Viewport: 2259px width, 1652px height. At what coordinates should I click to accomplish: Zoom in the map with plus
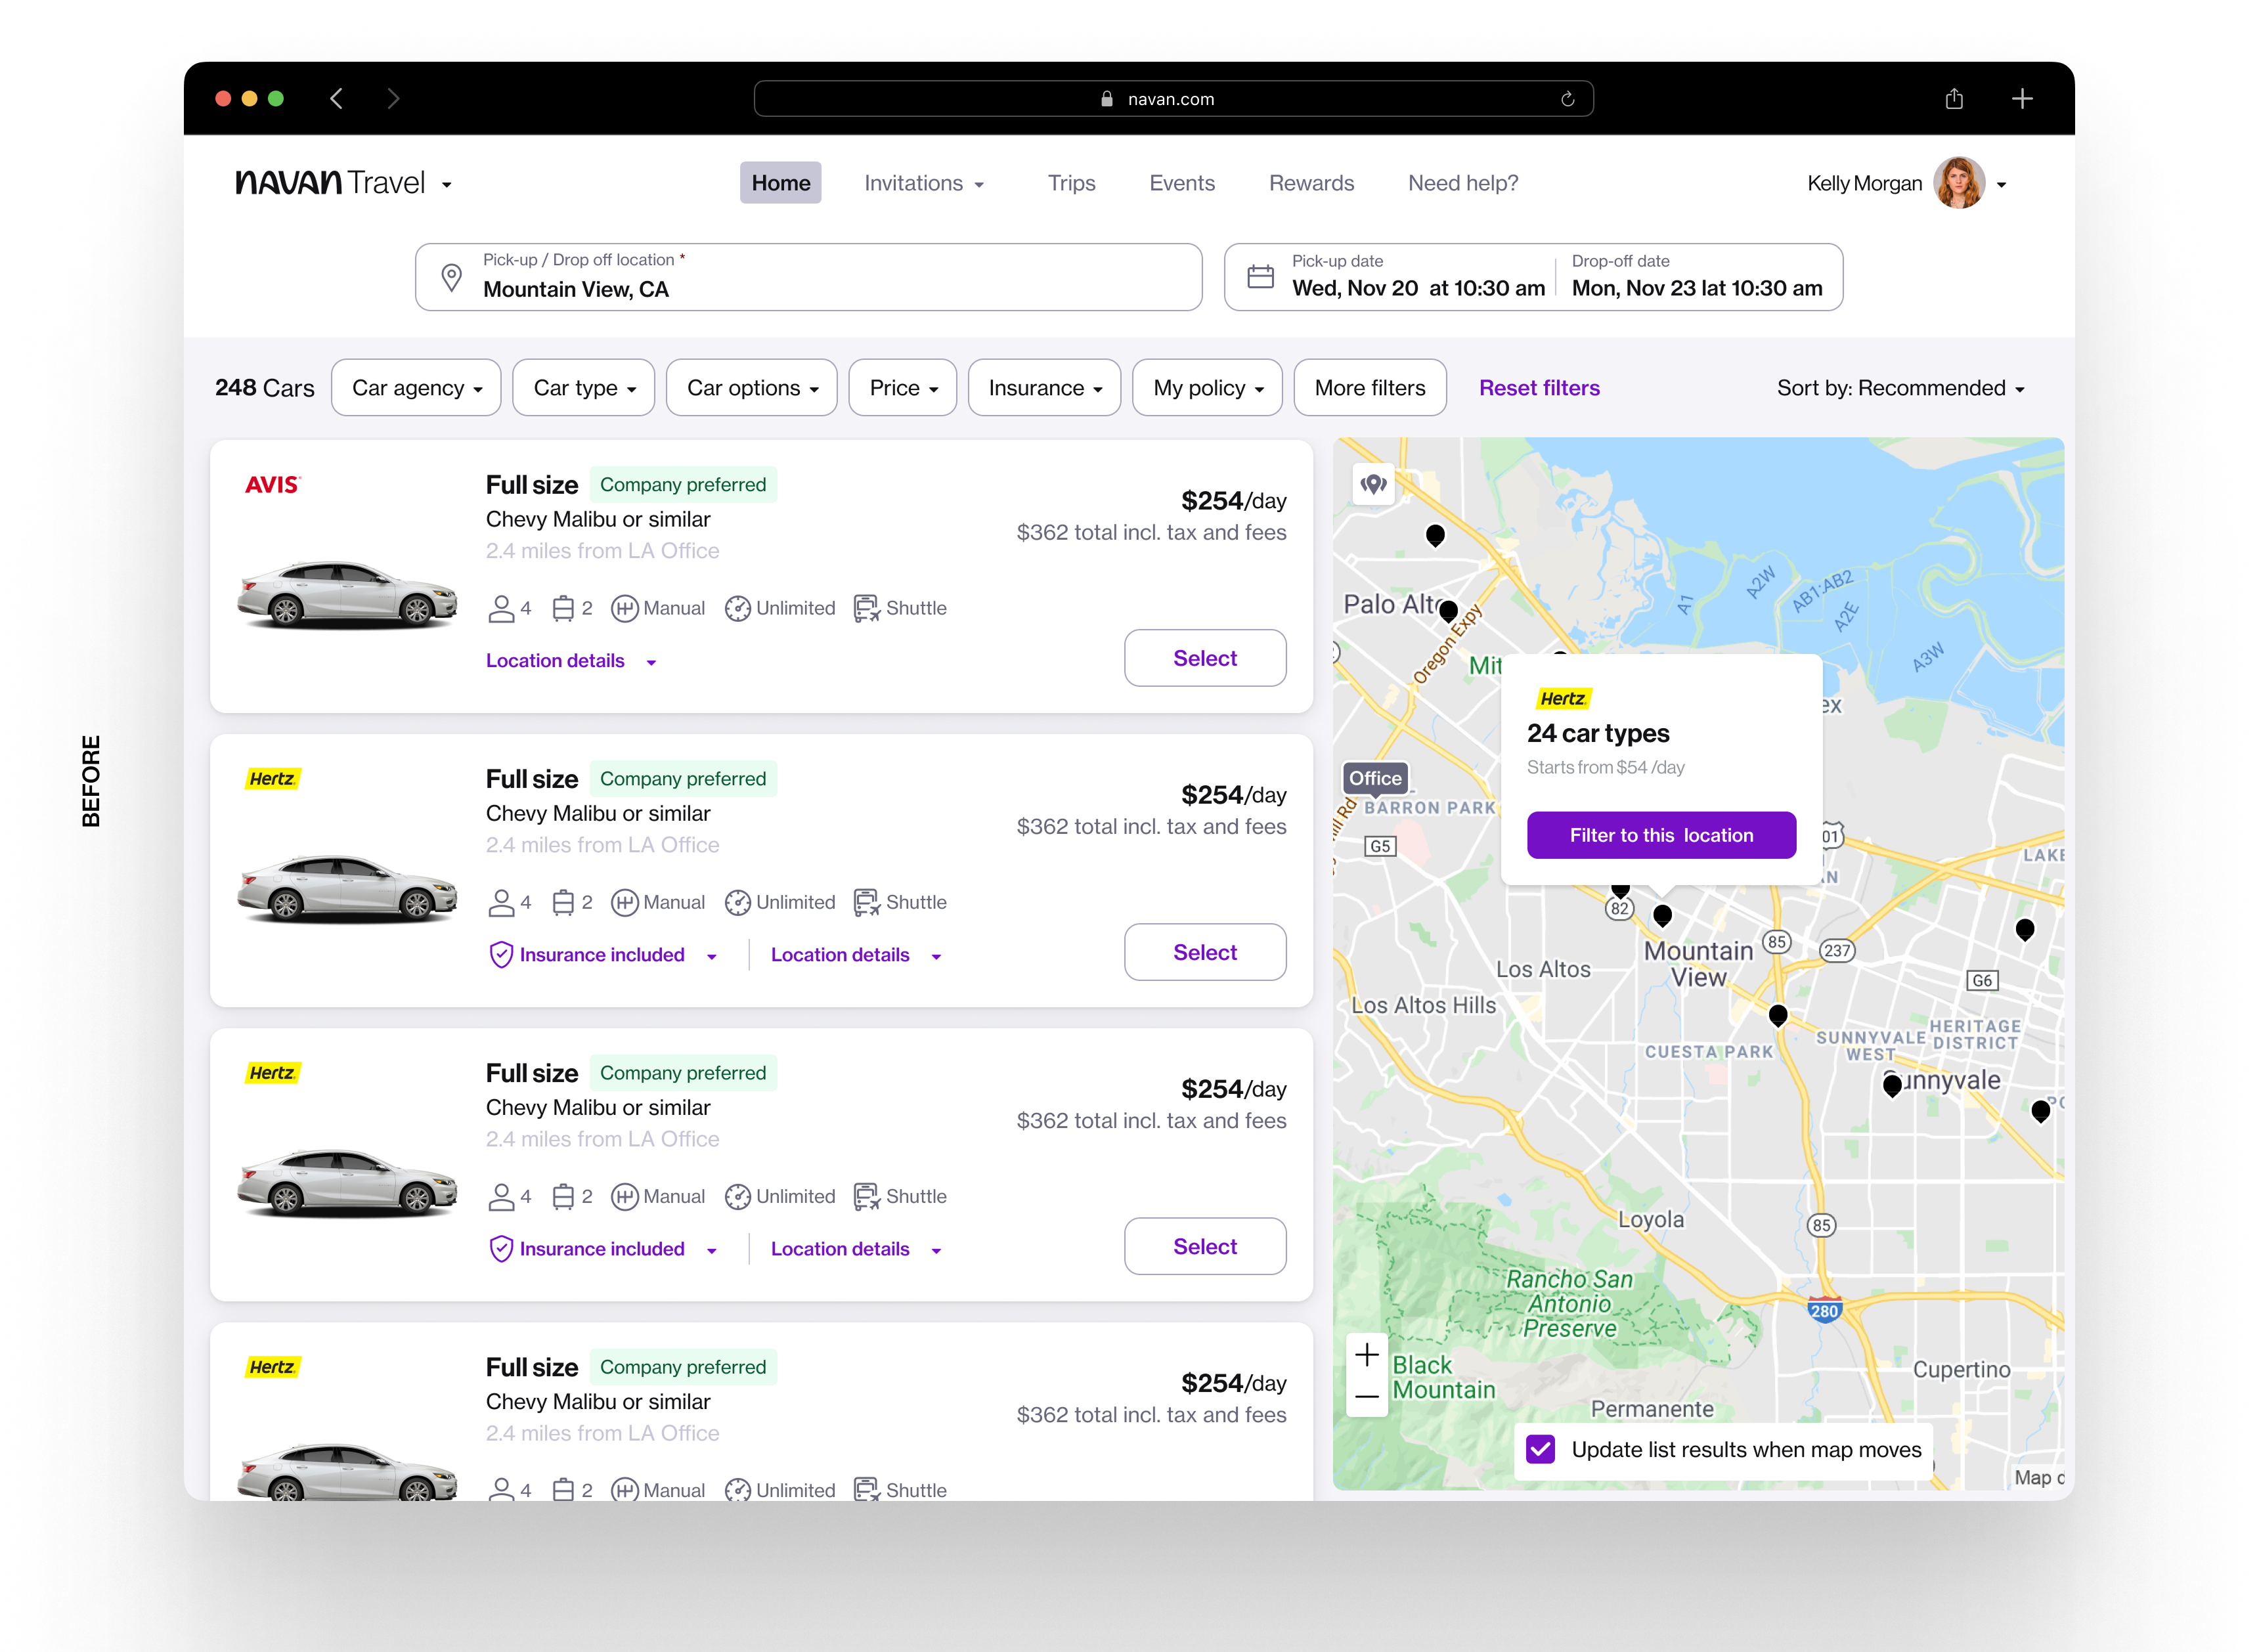(1366, 1355)
